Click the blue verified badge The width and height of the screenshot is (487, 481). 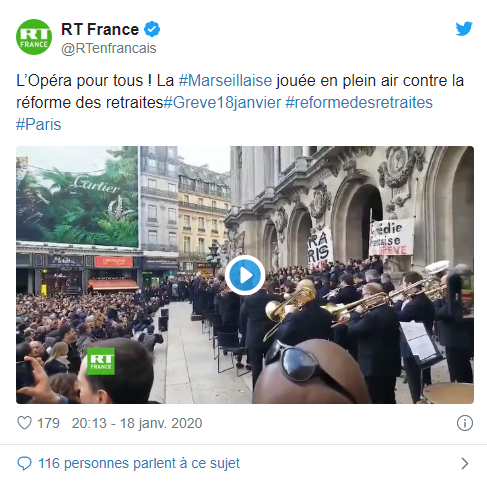[152, 29]
